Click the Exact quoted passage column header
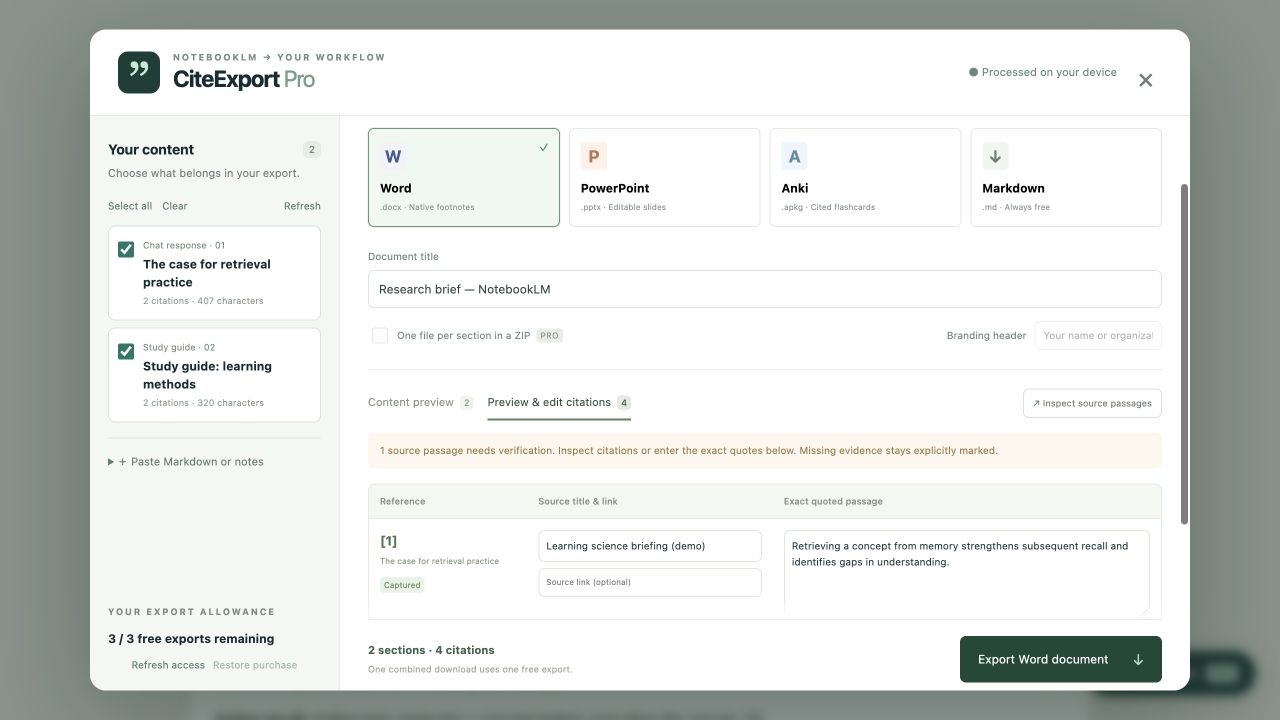The width and height of the screenshot is (1280, 720). coord(833,501)
